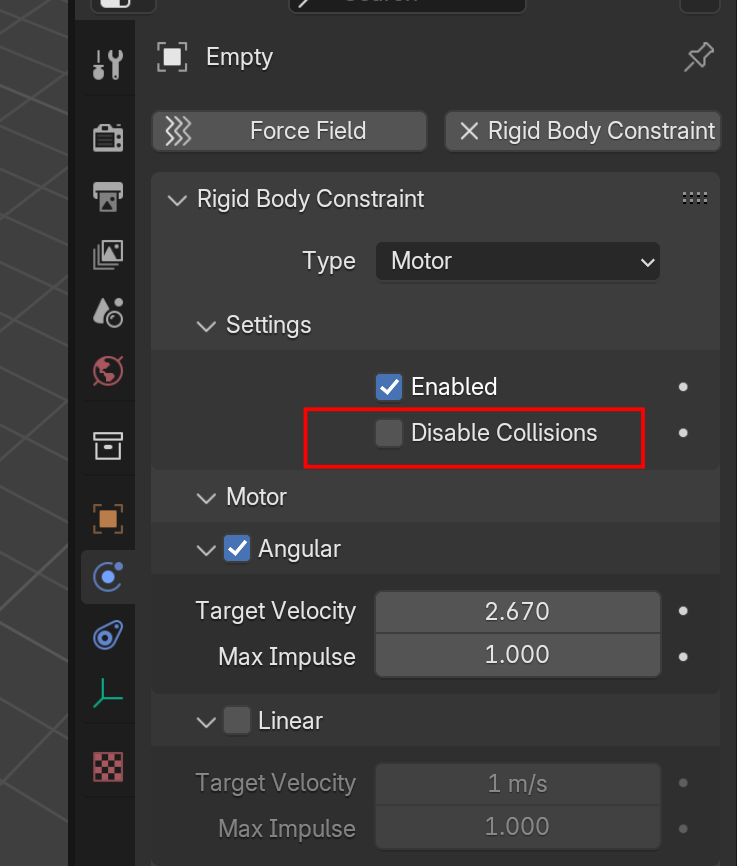Enable the Disable Collisions checkbox
737x866 pixels.
point(388,433)
